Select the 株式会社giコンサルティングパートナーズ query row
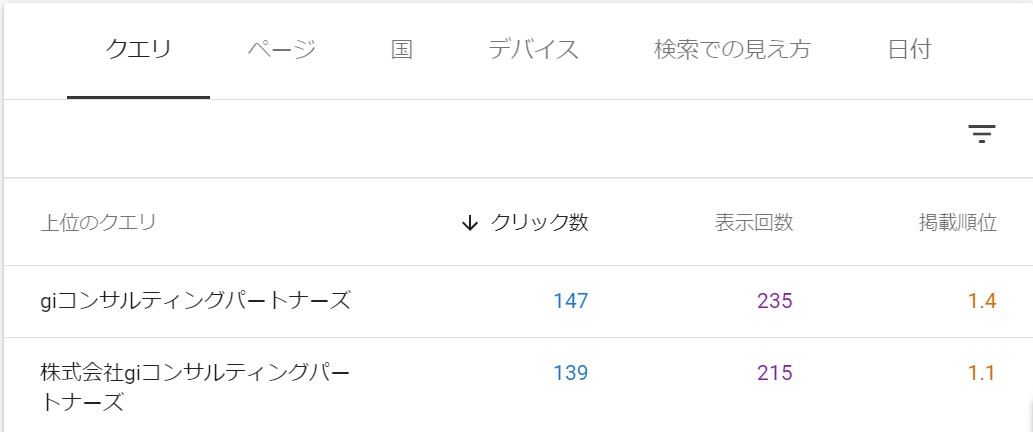Image resolution: width=1033 pixels, height=432 pixels. point(516,385)
